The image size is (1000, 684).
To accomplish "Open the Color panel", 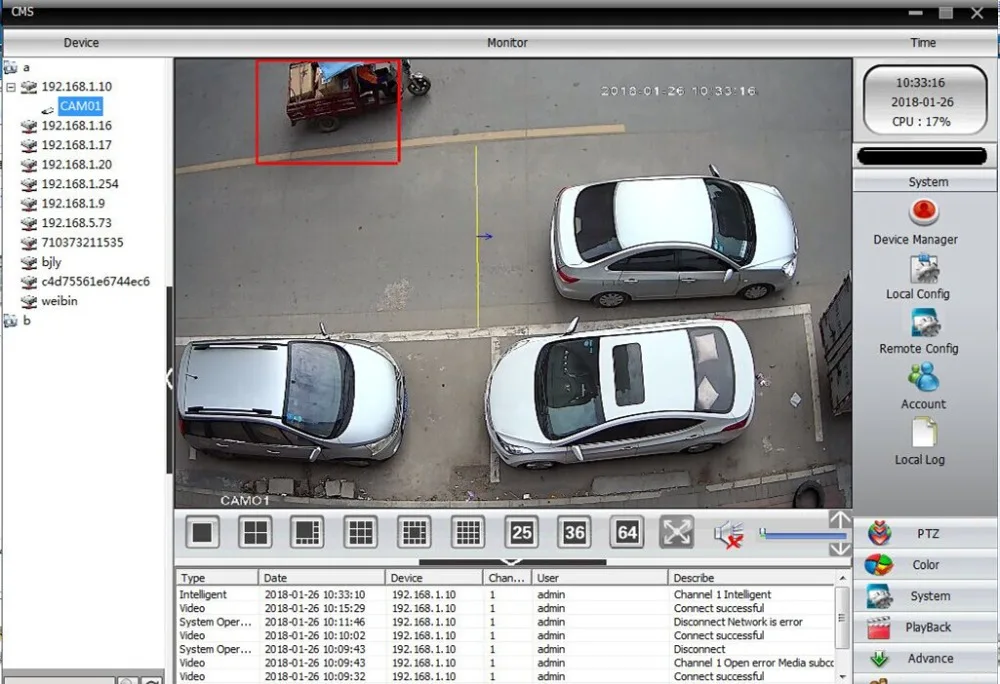I will pos(926,565).
